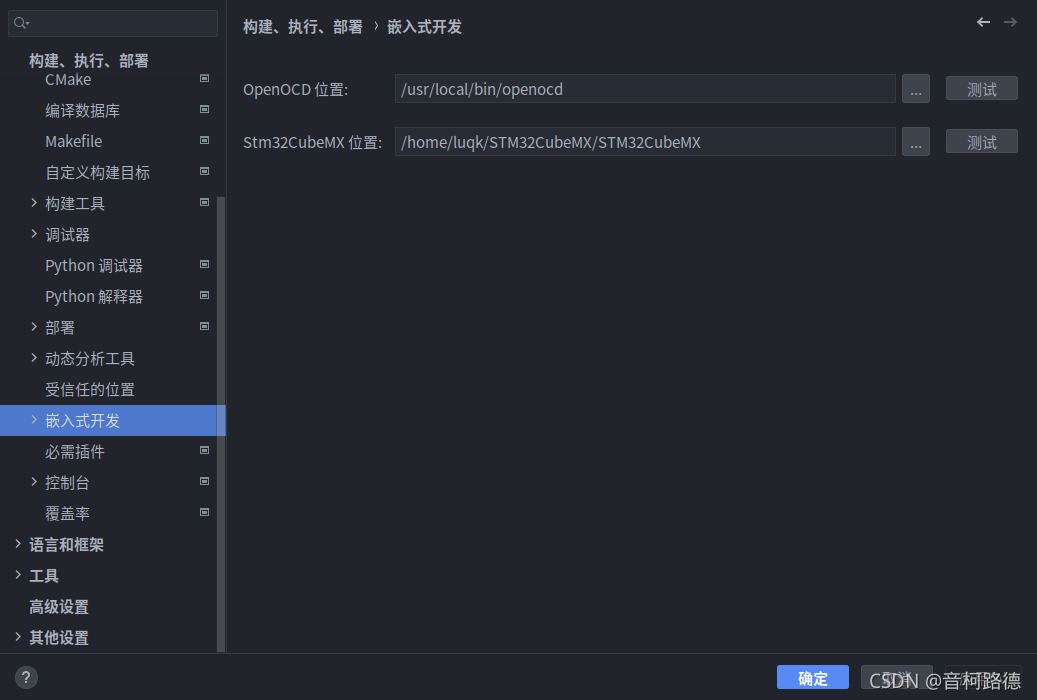Click the project-level icon next to CMake
This screenshot has height=700, width=1037.
coord(204,78)
